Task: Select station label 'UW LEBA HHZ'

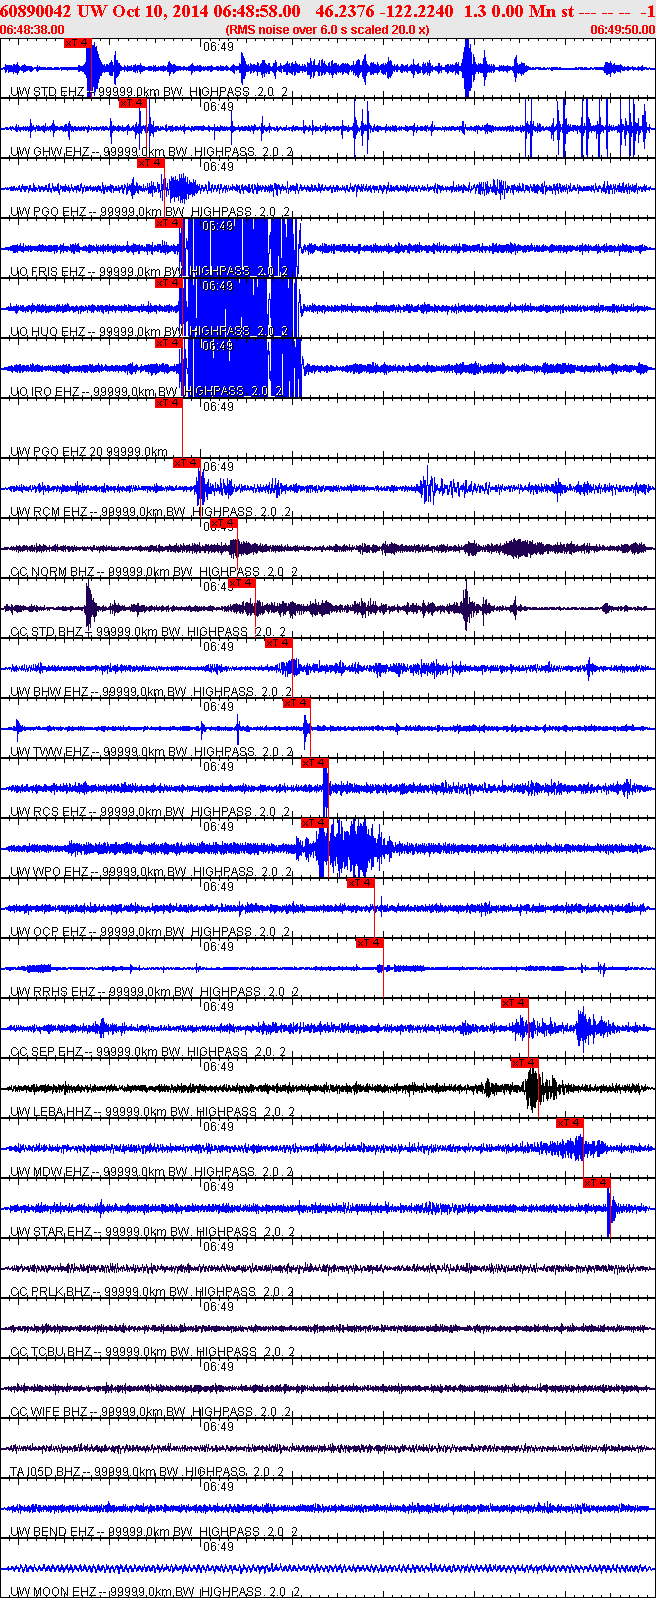Action: [x=52, y=1112]
